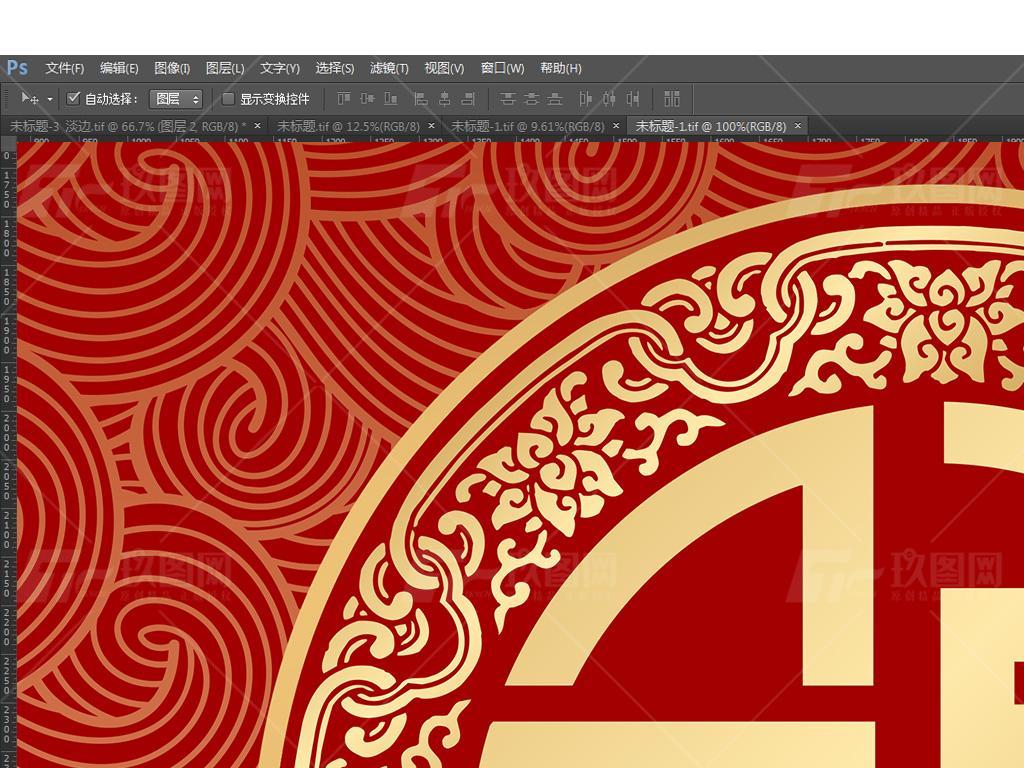Click the ruler origin corner box

[x=8, y=140]
